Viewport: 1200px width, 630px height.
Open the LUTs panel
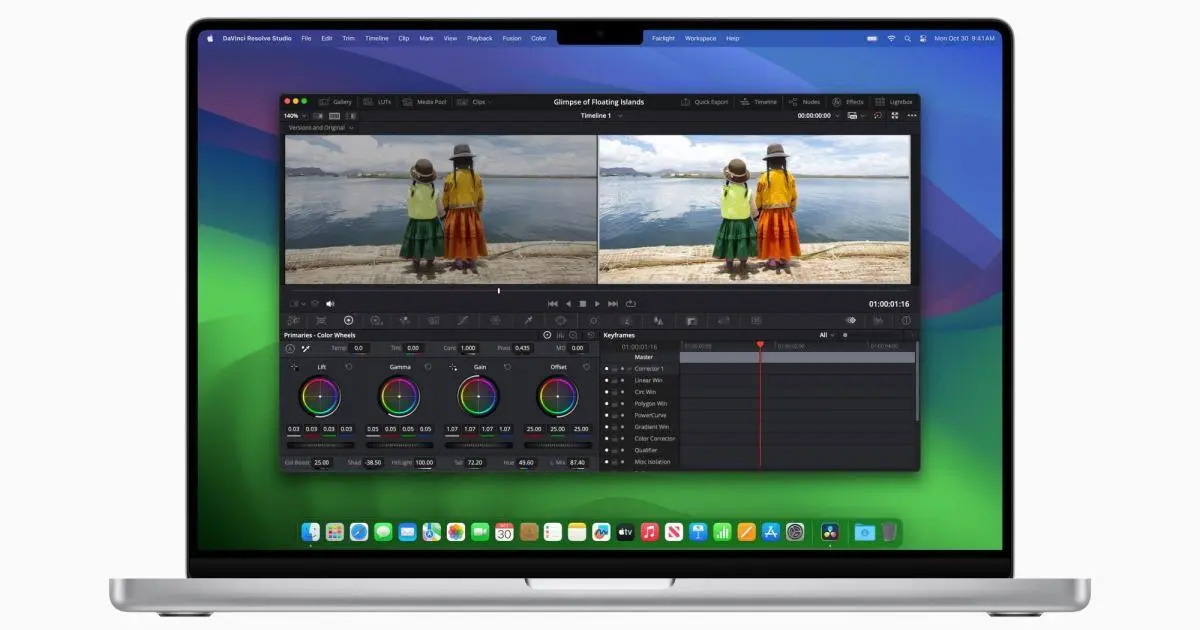pyautogui.click(x=378, y=102)
